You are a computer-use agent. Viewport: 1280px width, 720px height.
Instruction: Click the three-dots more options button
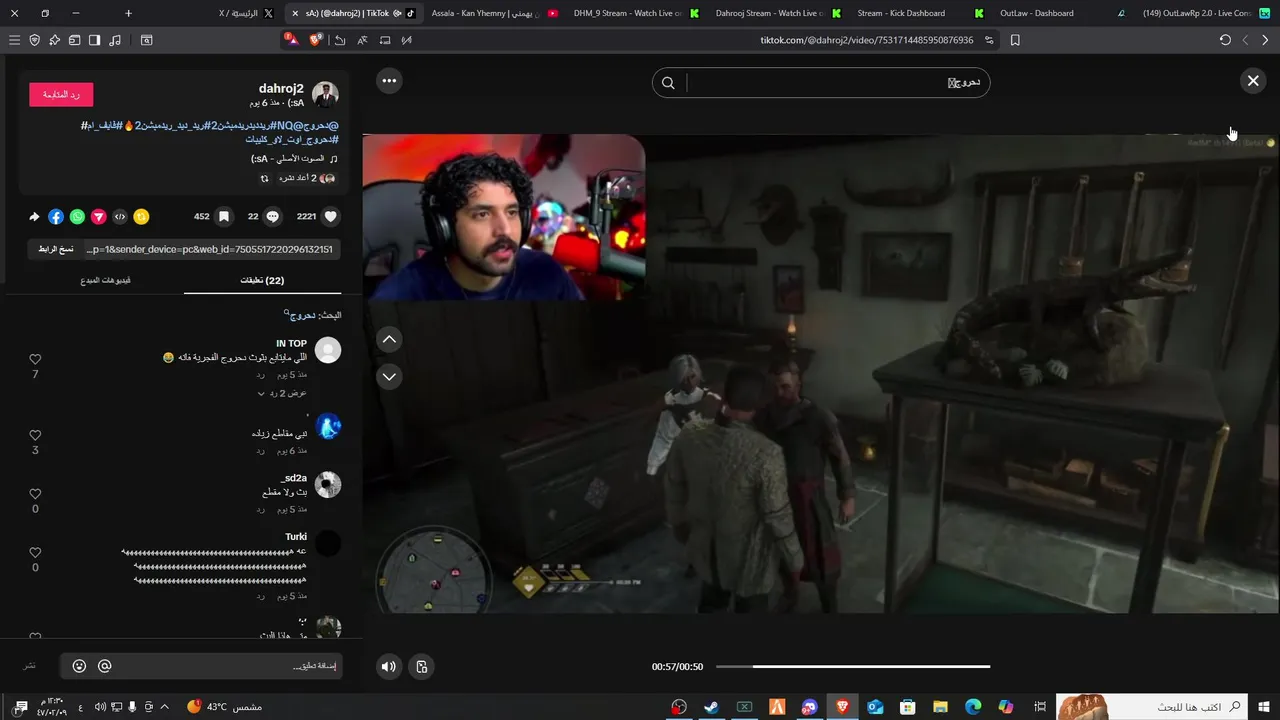point(389,81)
